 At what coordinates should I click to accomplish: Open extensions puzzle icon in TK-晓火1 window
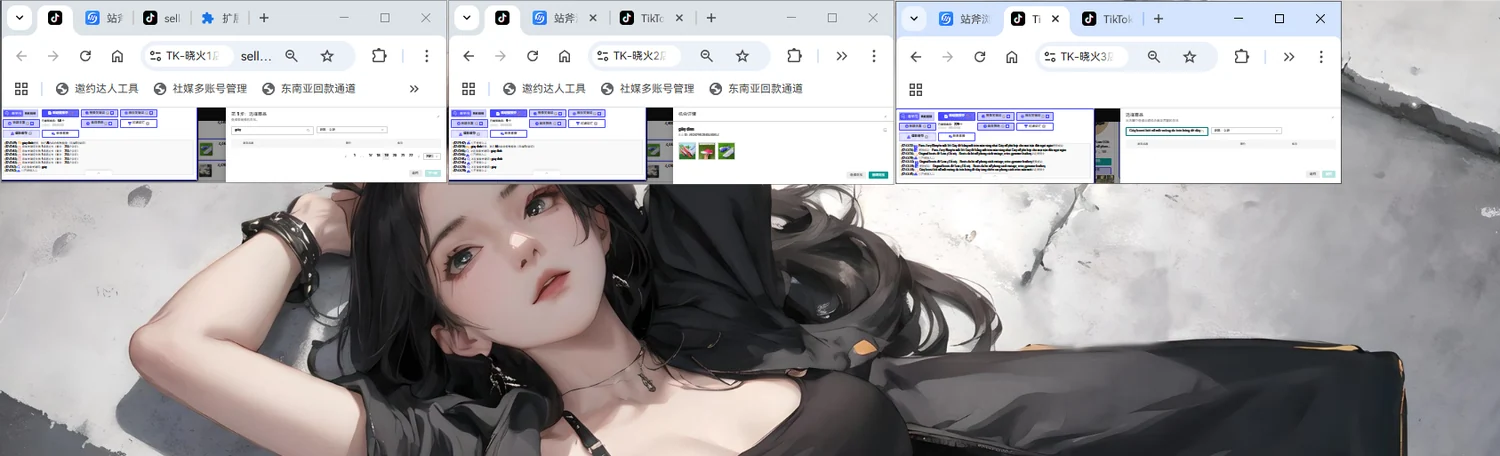(379, 56)
